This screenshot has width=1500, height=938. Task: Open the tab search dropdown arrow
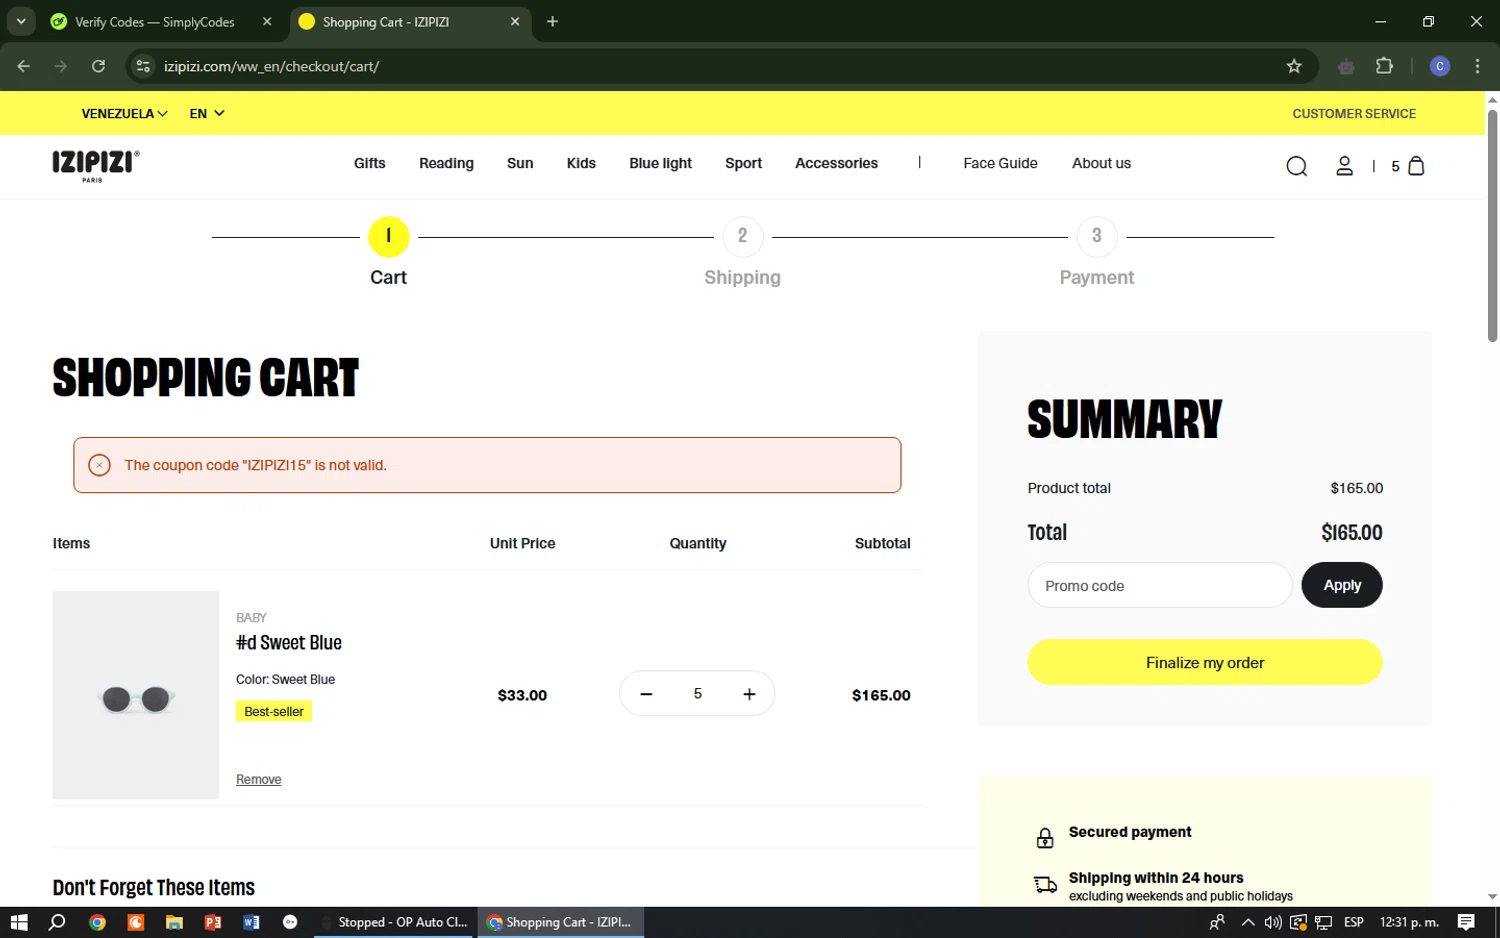pos(20,21)
